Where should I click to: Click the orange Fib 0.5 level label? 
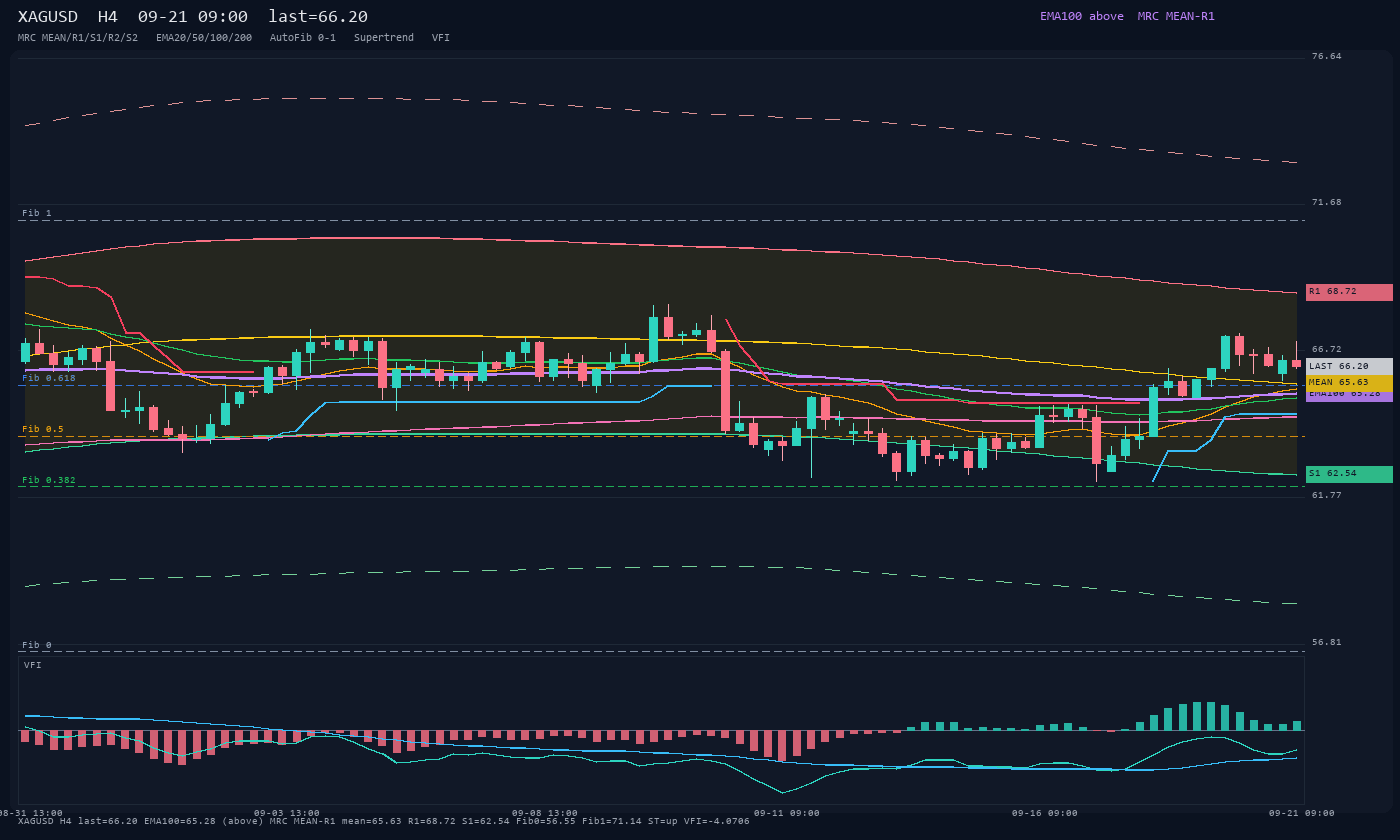(43, 430)
